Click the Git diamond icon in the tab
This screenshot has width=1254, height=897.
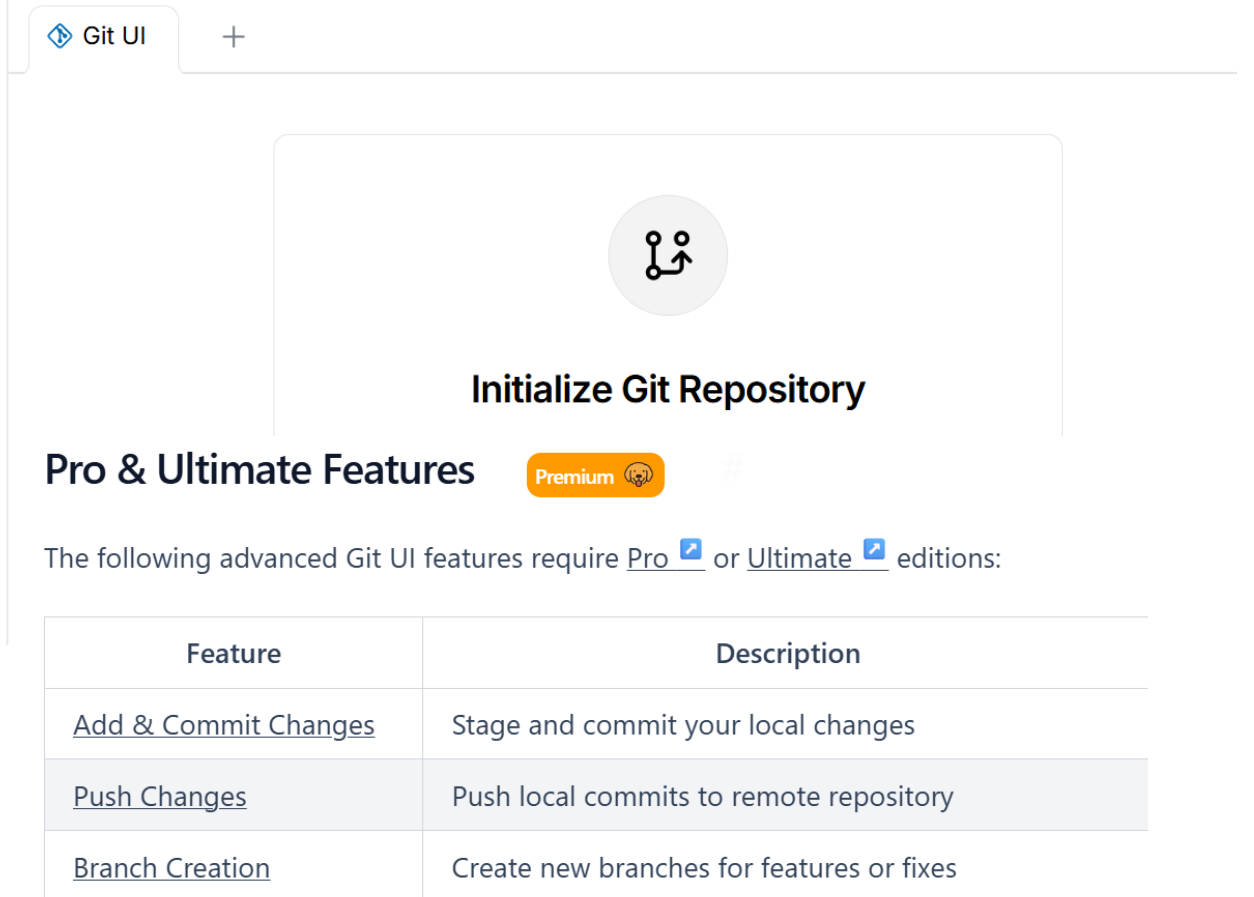[x=60, y=36]
